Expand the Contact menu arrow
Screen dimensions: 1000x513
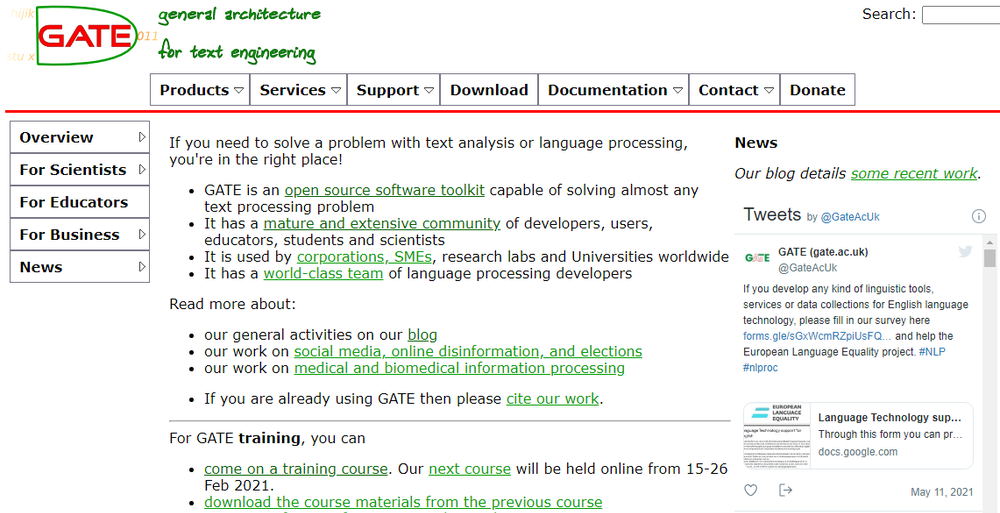(769, 90)
